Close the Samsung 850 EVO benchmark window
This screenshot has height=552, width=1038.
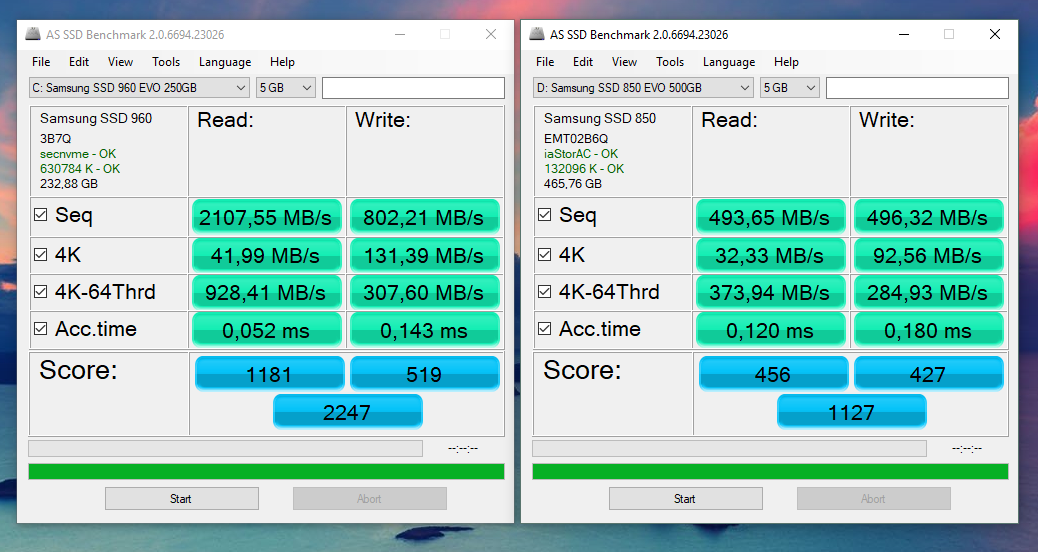(994, 34)
